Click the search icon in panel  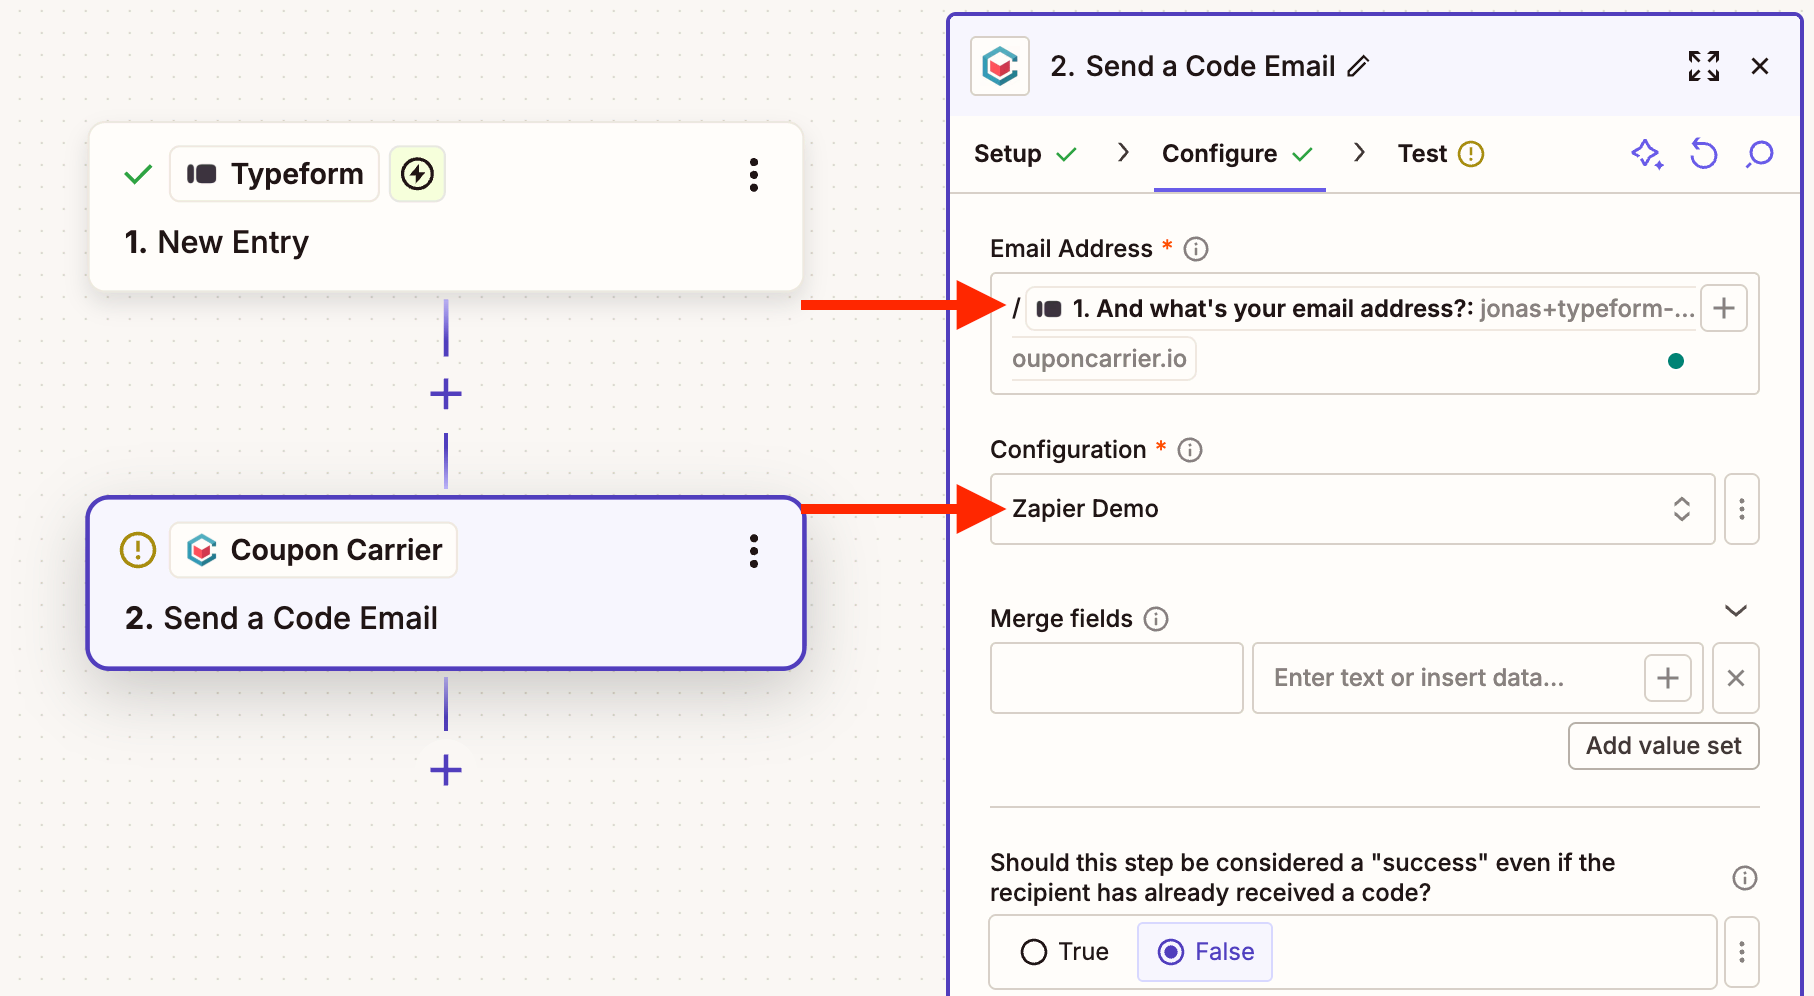coord(1760,154)
